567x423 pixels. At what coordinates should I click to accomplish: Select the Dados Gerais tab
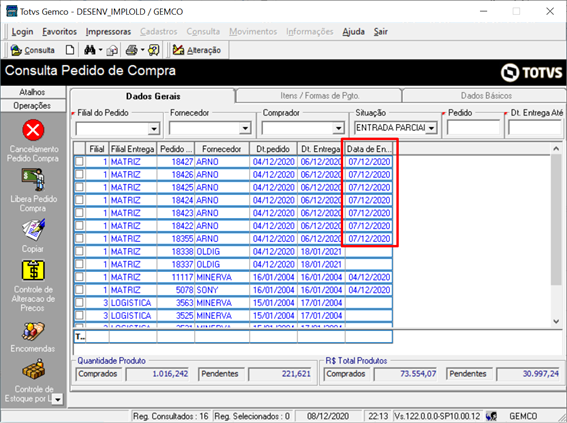pyautogui.click(x=153, y=96)
